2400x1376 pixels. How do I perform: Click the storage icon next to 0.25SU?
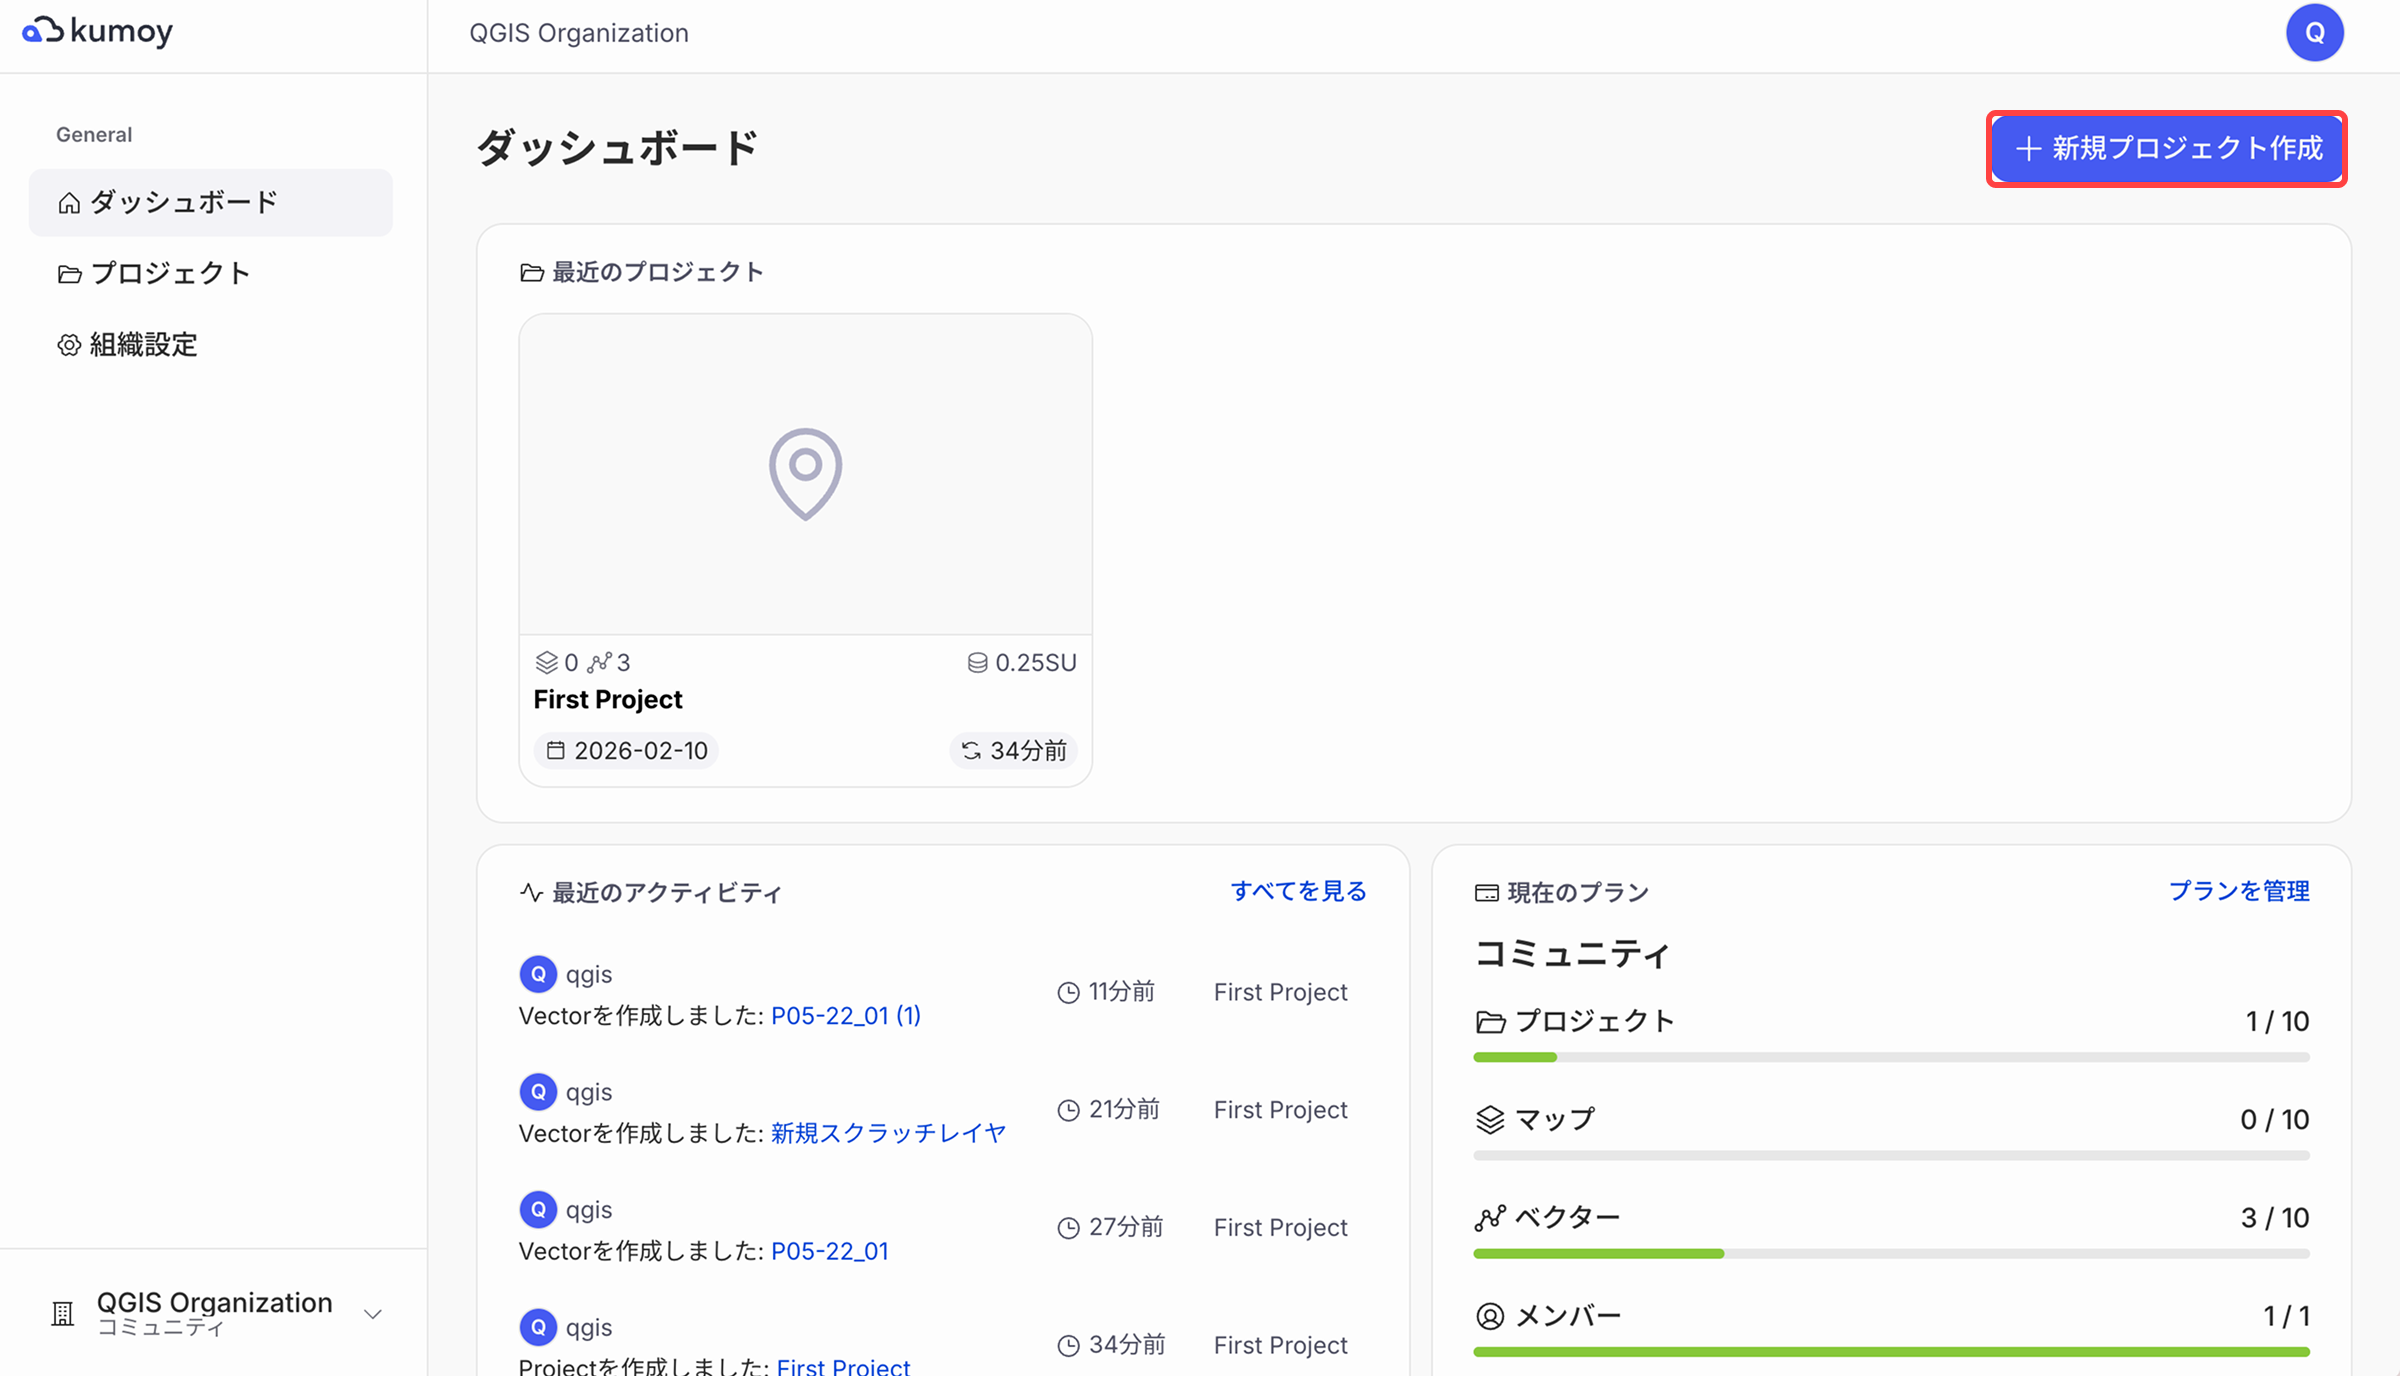(977, 661)
